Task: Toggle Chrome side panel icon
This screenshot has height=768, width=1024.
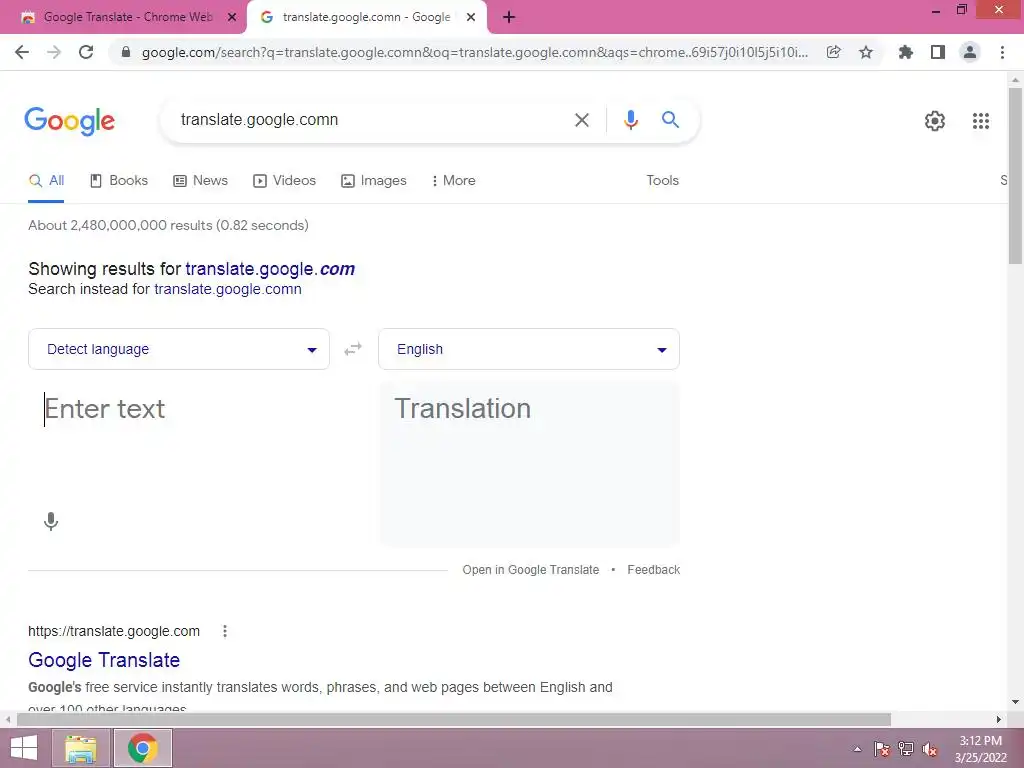Action: tap(938, 52)
